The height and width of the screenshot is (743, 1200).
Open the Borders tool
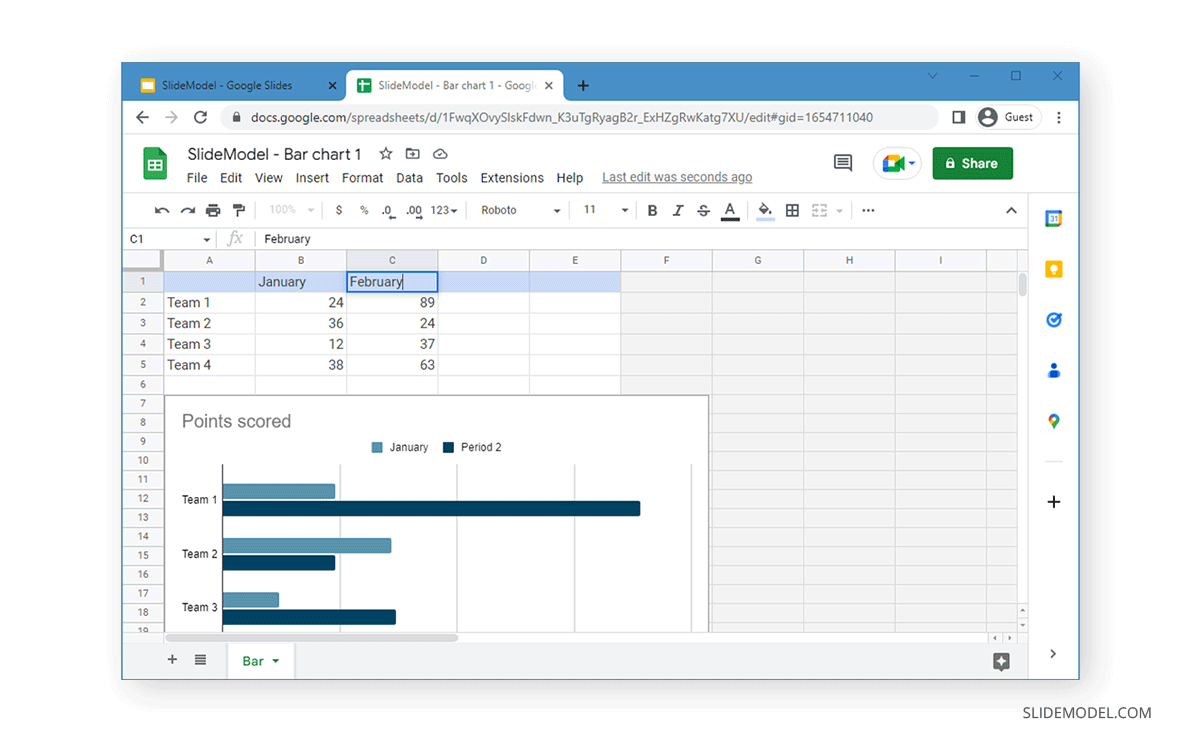click(792, 210)
